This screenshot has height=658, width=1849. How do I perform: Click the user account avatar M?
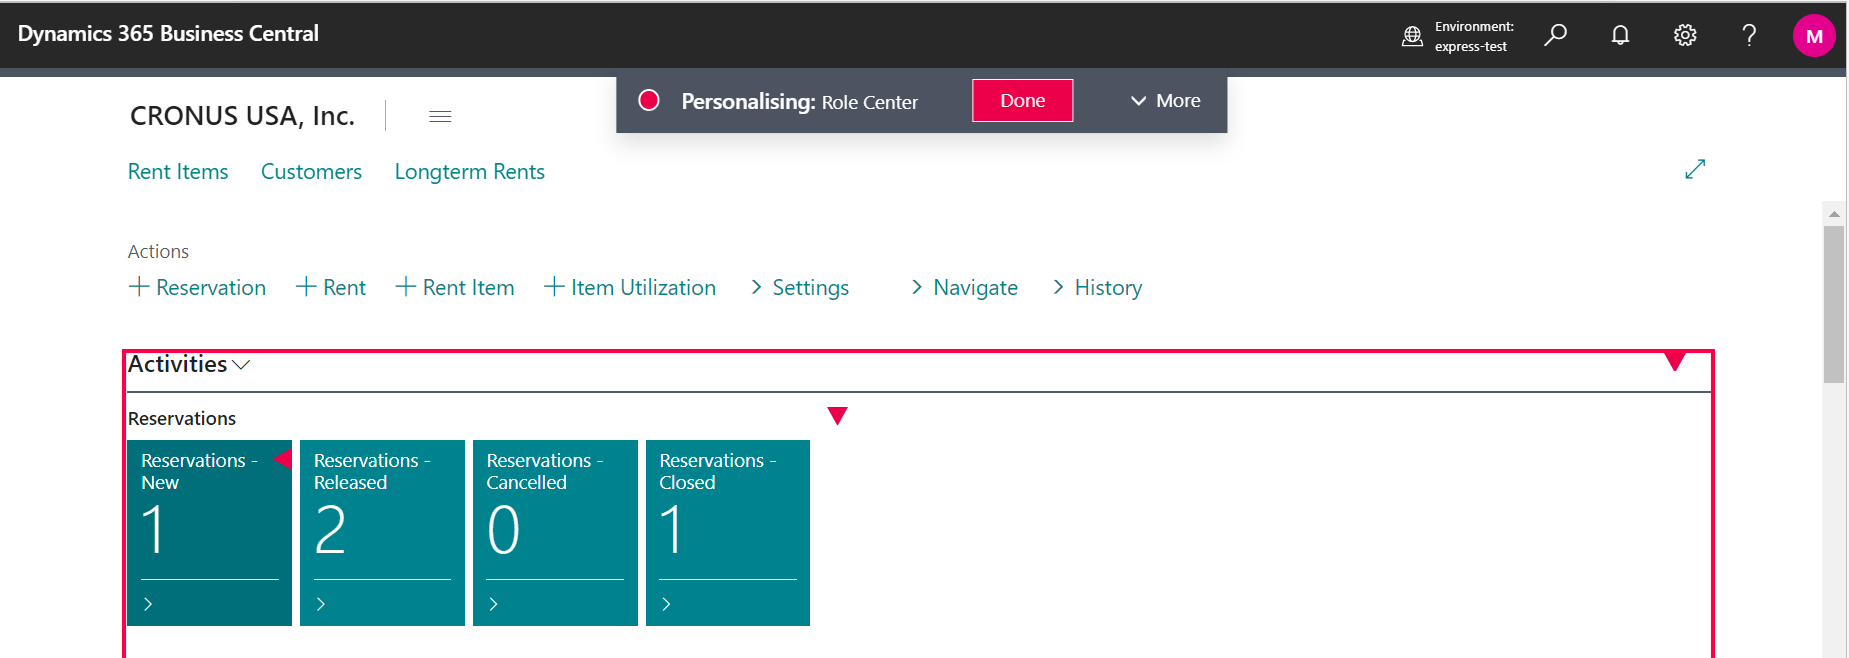coord(1813,36)
